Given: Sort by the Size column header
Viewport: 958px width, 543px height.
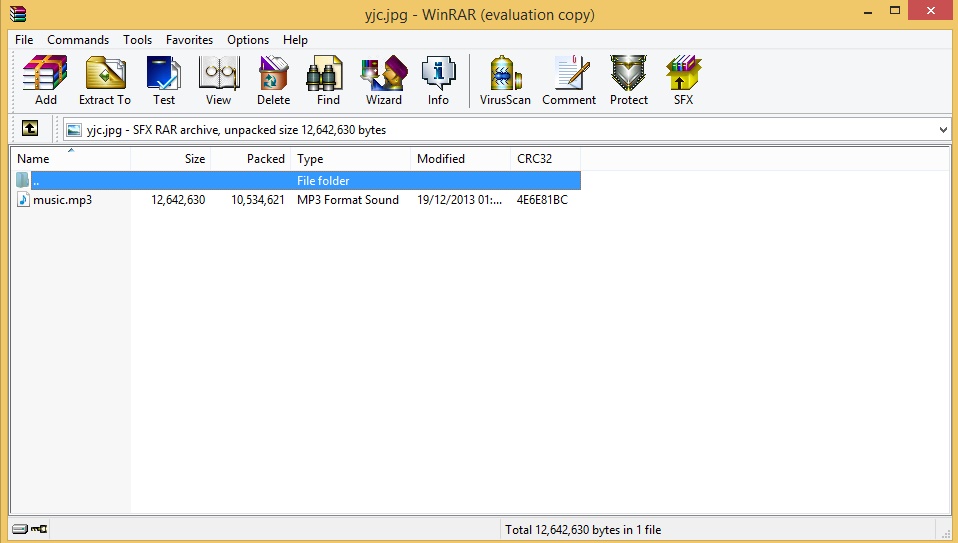Looking at the screenshot, I should click(x=170, y=159).
